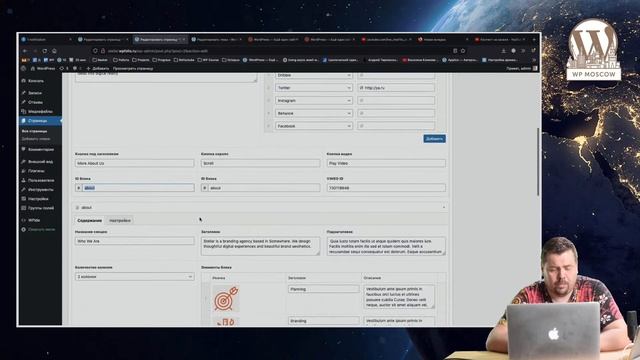Click the Добавить новую submenu link

click(36, 139)
